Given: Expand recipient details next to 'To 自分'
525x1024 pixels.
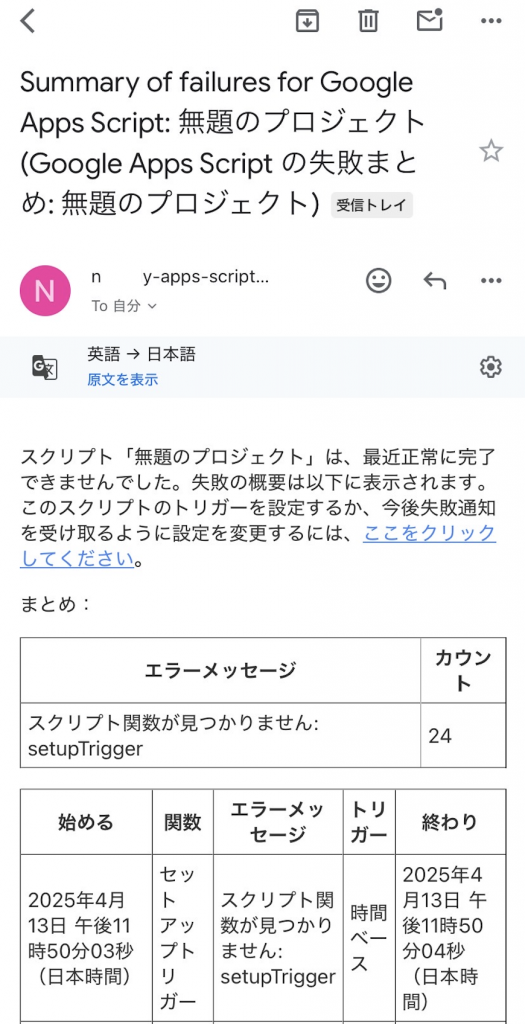Looking at the screenshot, I should tap(152, 306).
